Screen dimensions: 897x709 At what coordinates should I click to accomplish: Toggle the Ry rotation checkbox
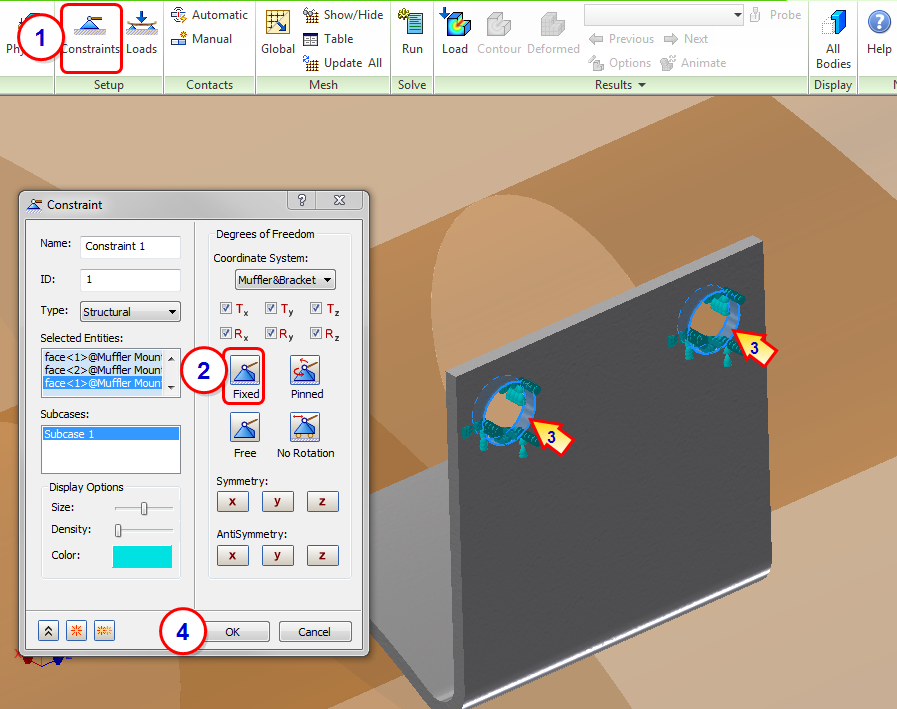click(271, 332)
